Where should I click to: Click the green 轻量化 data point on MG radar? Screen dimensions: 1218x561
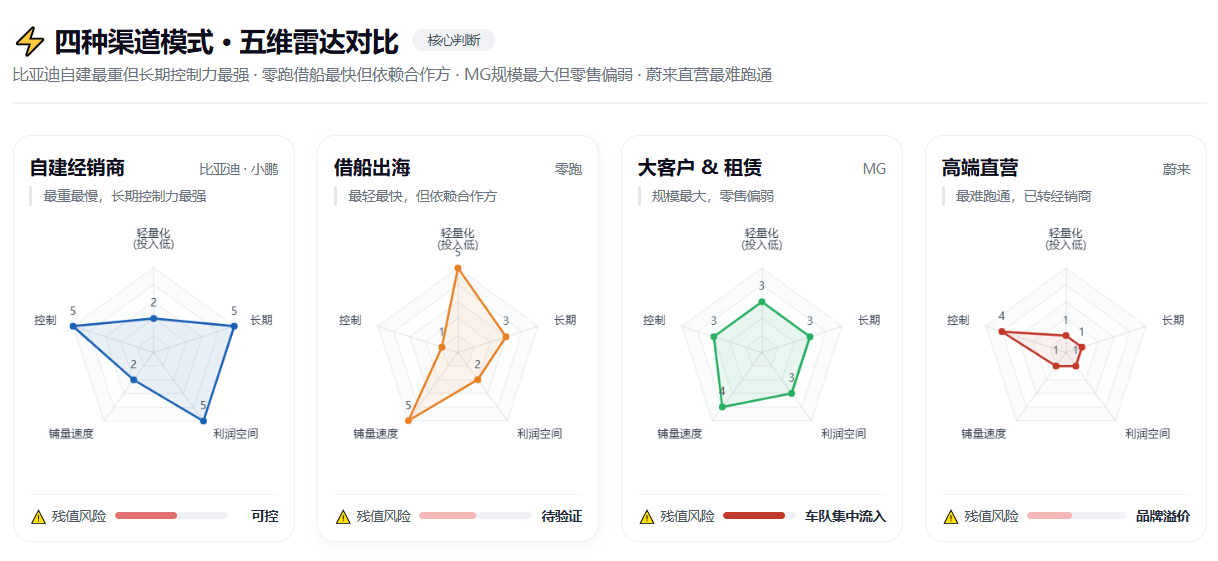[x=762, y=302]
